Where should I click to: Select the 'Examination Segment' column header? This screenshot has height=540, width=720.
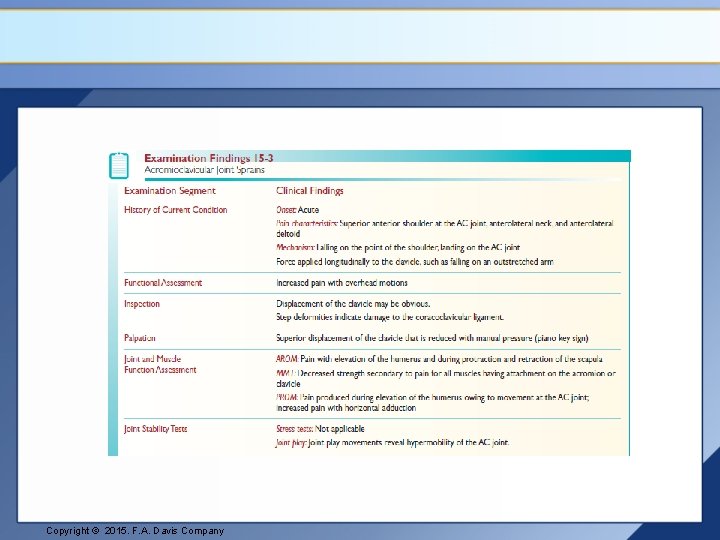(x=169, y=191)
